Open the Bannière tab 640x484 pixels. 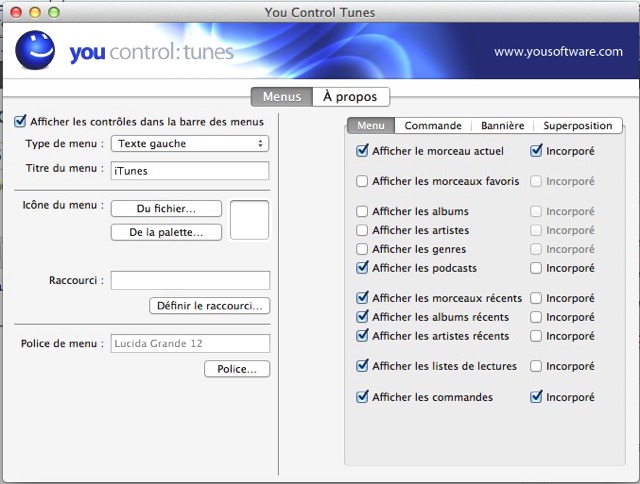502,126
